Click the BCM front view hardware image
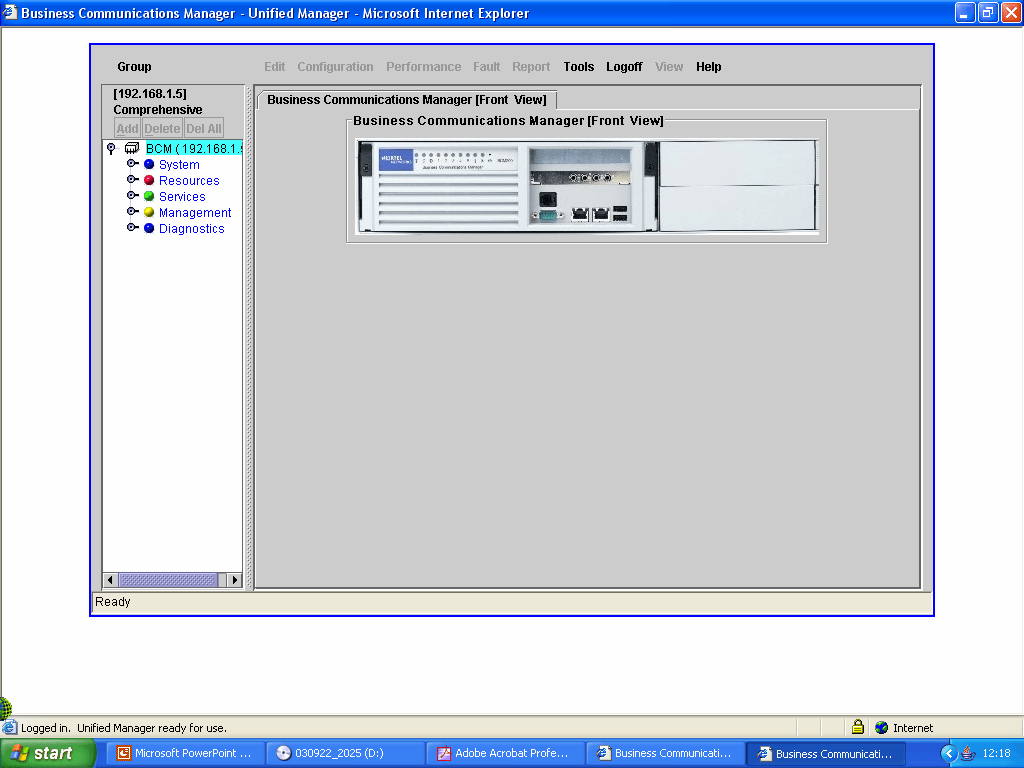Image resolution: width=1024 pixels, height=768 pixels. (587, 186)
